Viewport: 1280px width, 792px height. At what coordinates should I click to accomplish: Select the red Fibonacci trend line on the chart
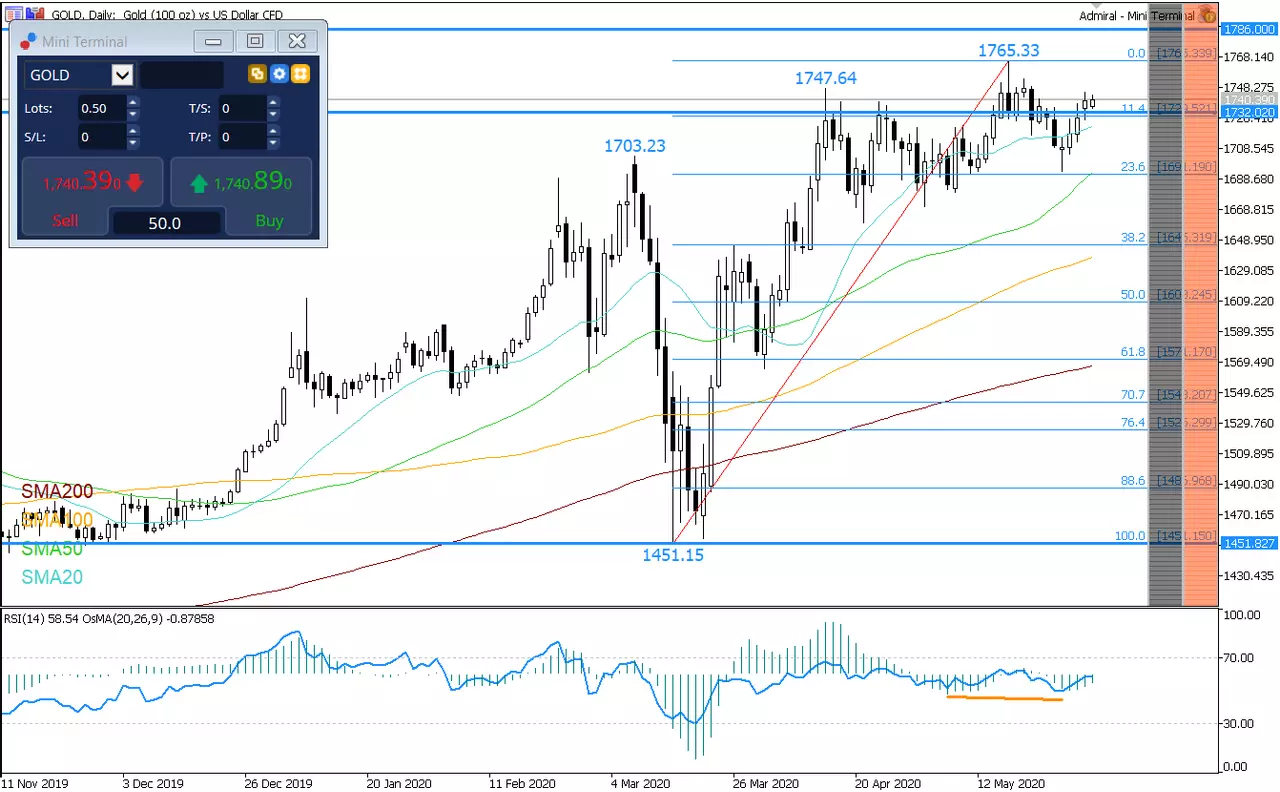pos(842,301)
